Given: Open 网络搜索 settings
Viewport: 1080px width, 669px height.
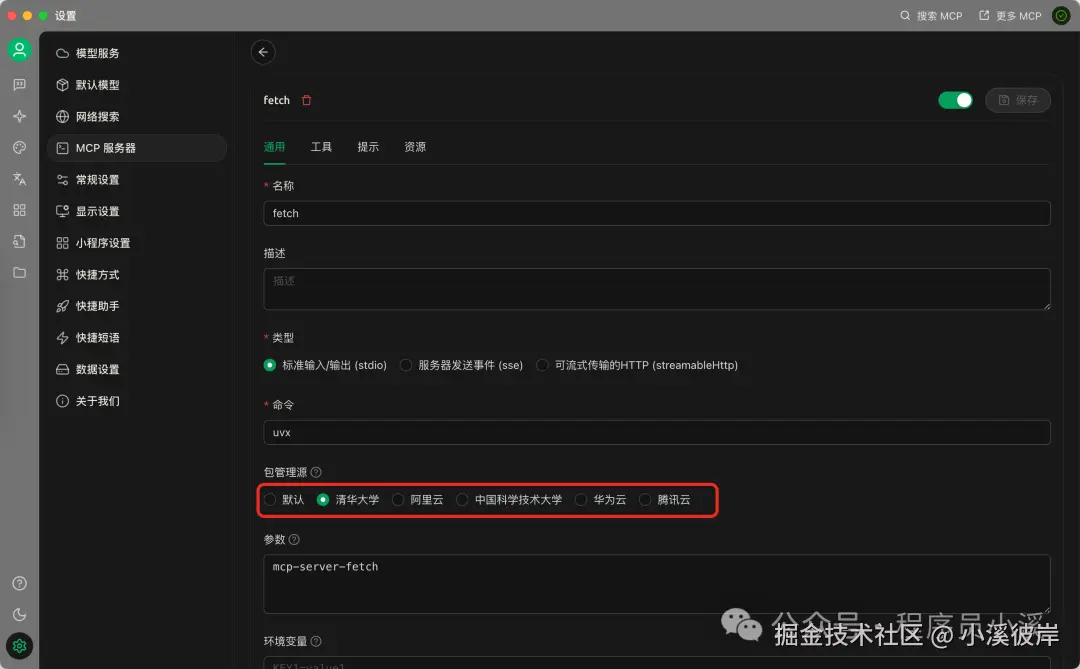Looking at the screenshot, I should (x=136, y=116).
